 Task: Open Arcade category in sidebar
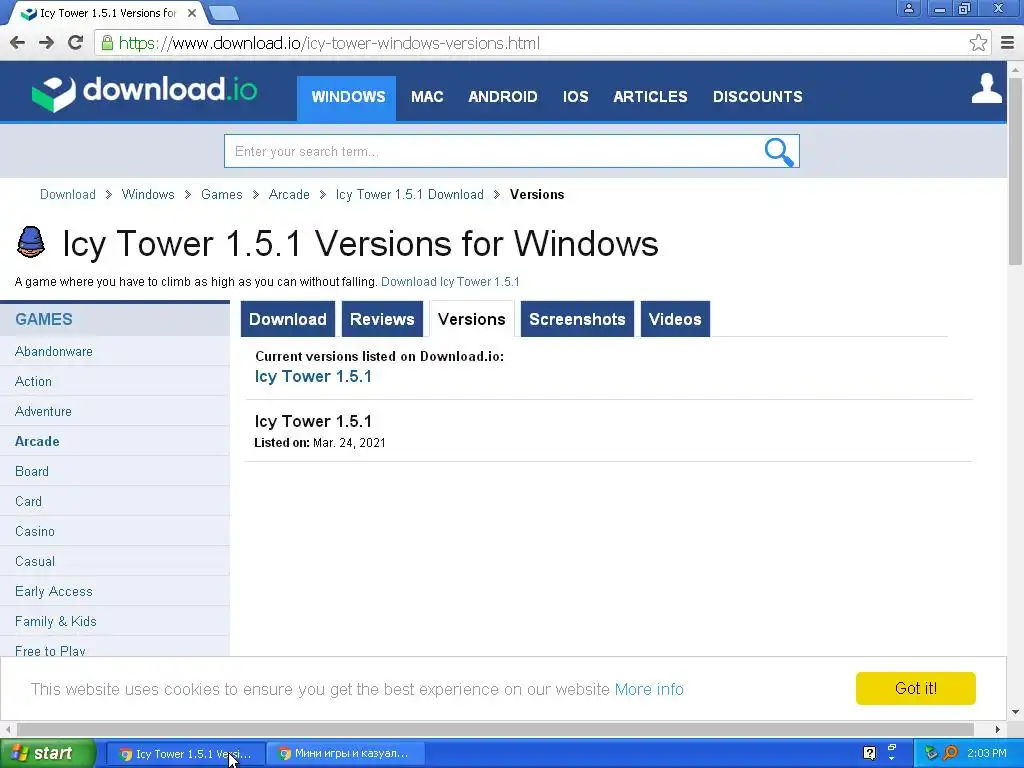click(37, 441)
